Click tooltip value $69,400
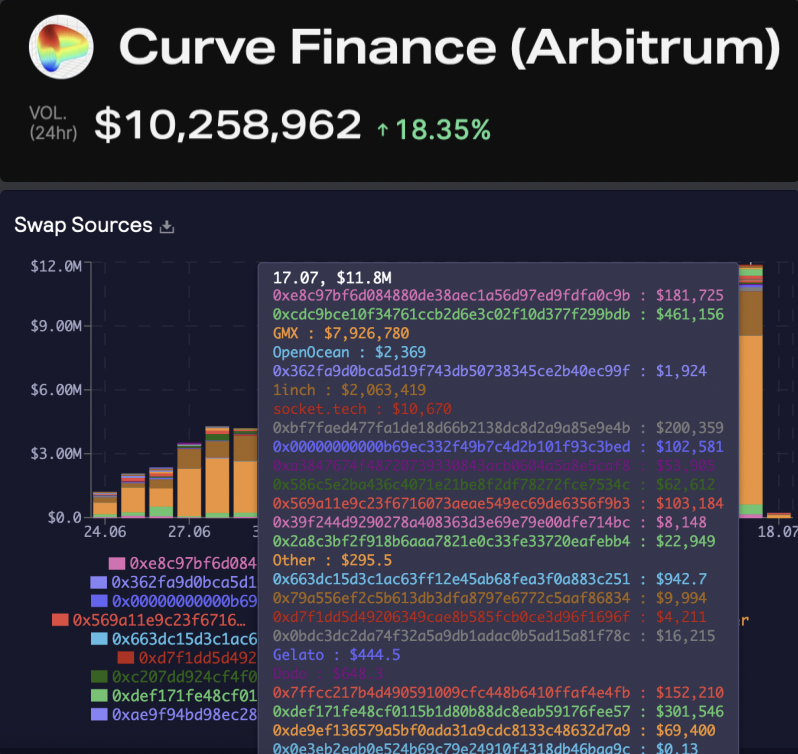Viewport: 798px width, 754px height. click(x=686, y=731)
